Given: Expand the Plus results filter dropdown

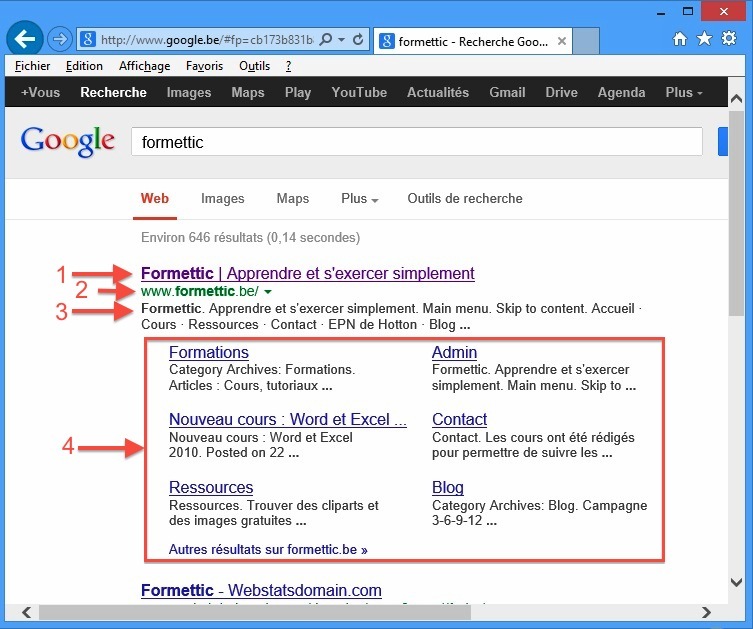Looking at the screenshot, I should coord(360,198).
